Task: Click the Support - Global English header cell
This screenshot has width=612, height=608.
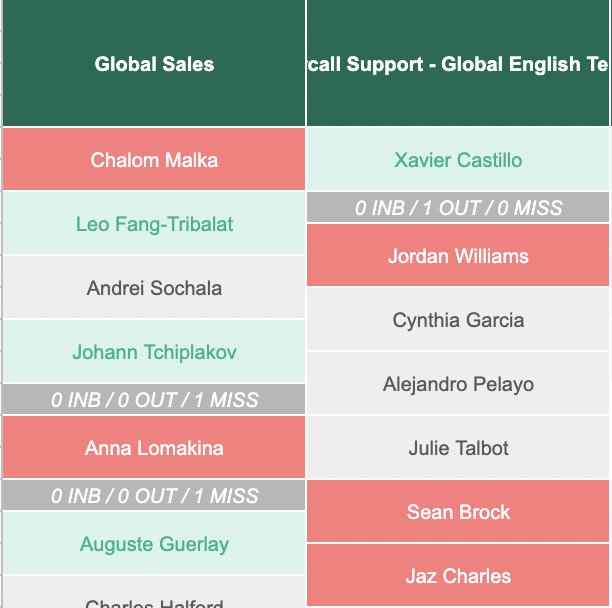Action: (x=459, y=64)
